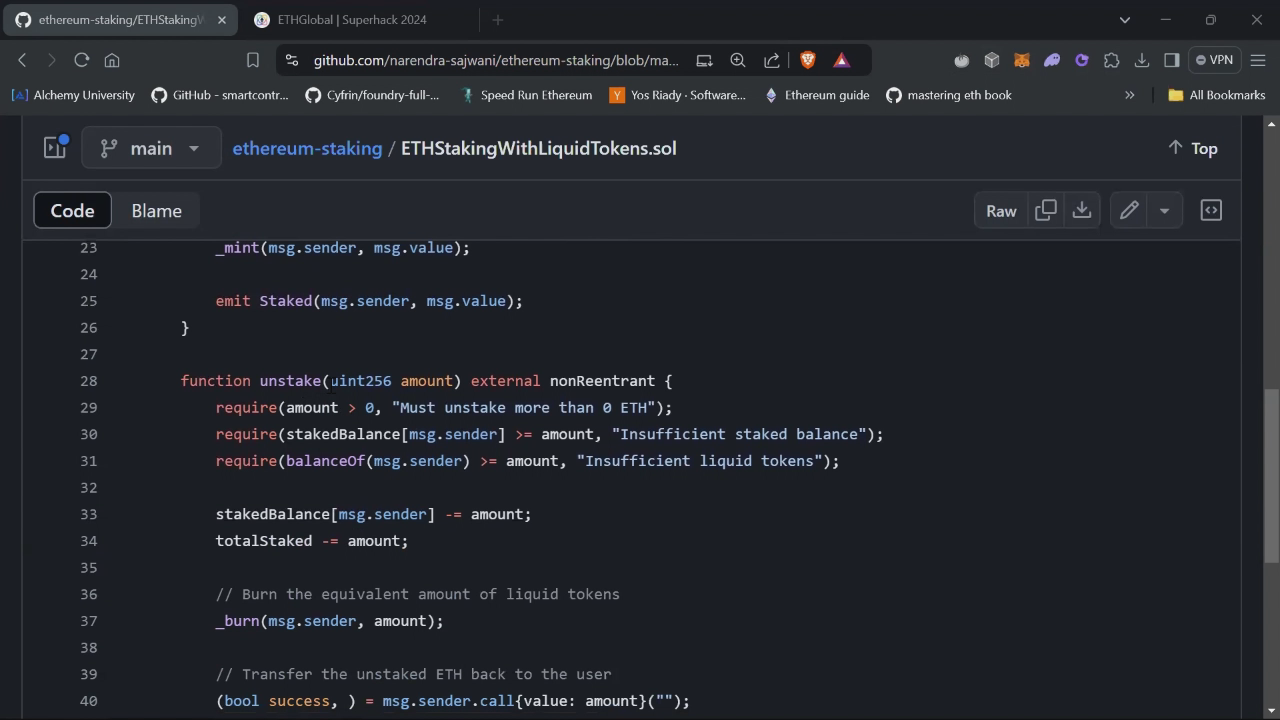Open the main branch selector dropdown

tap(151, 148)
